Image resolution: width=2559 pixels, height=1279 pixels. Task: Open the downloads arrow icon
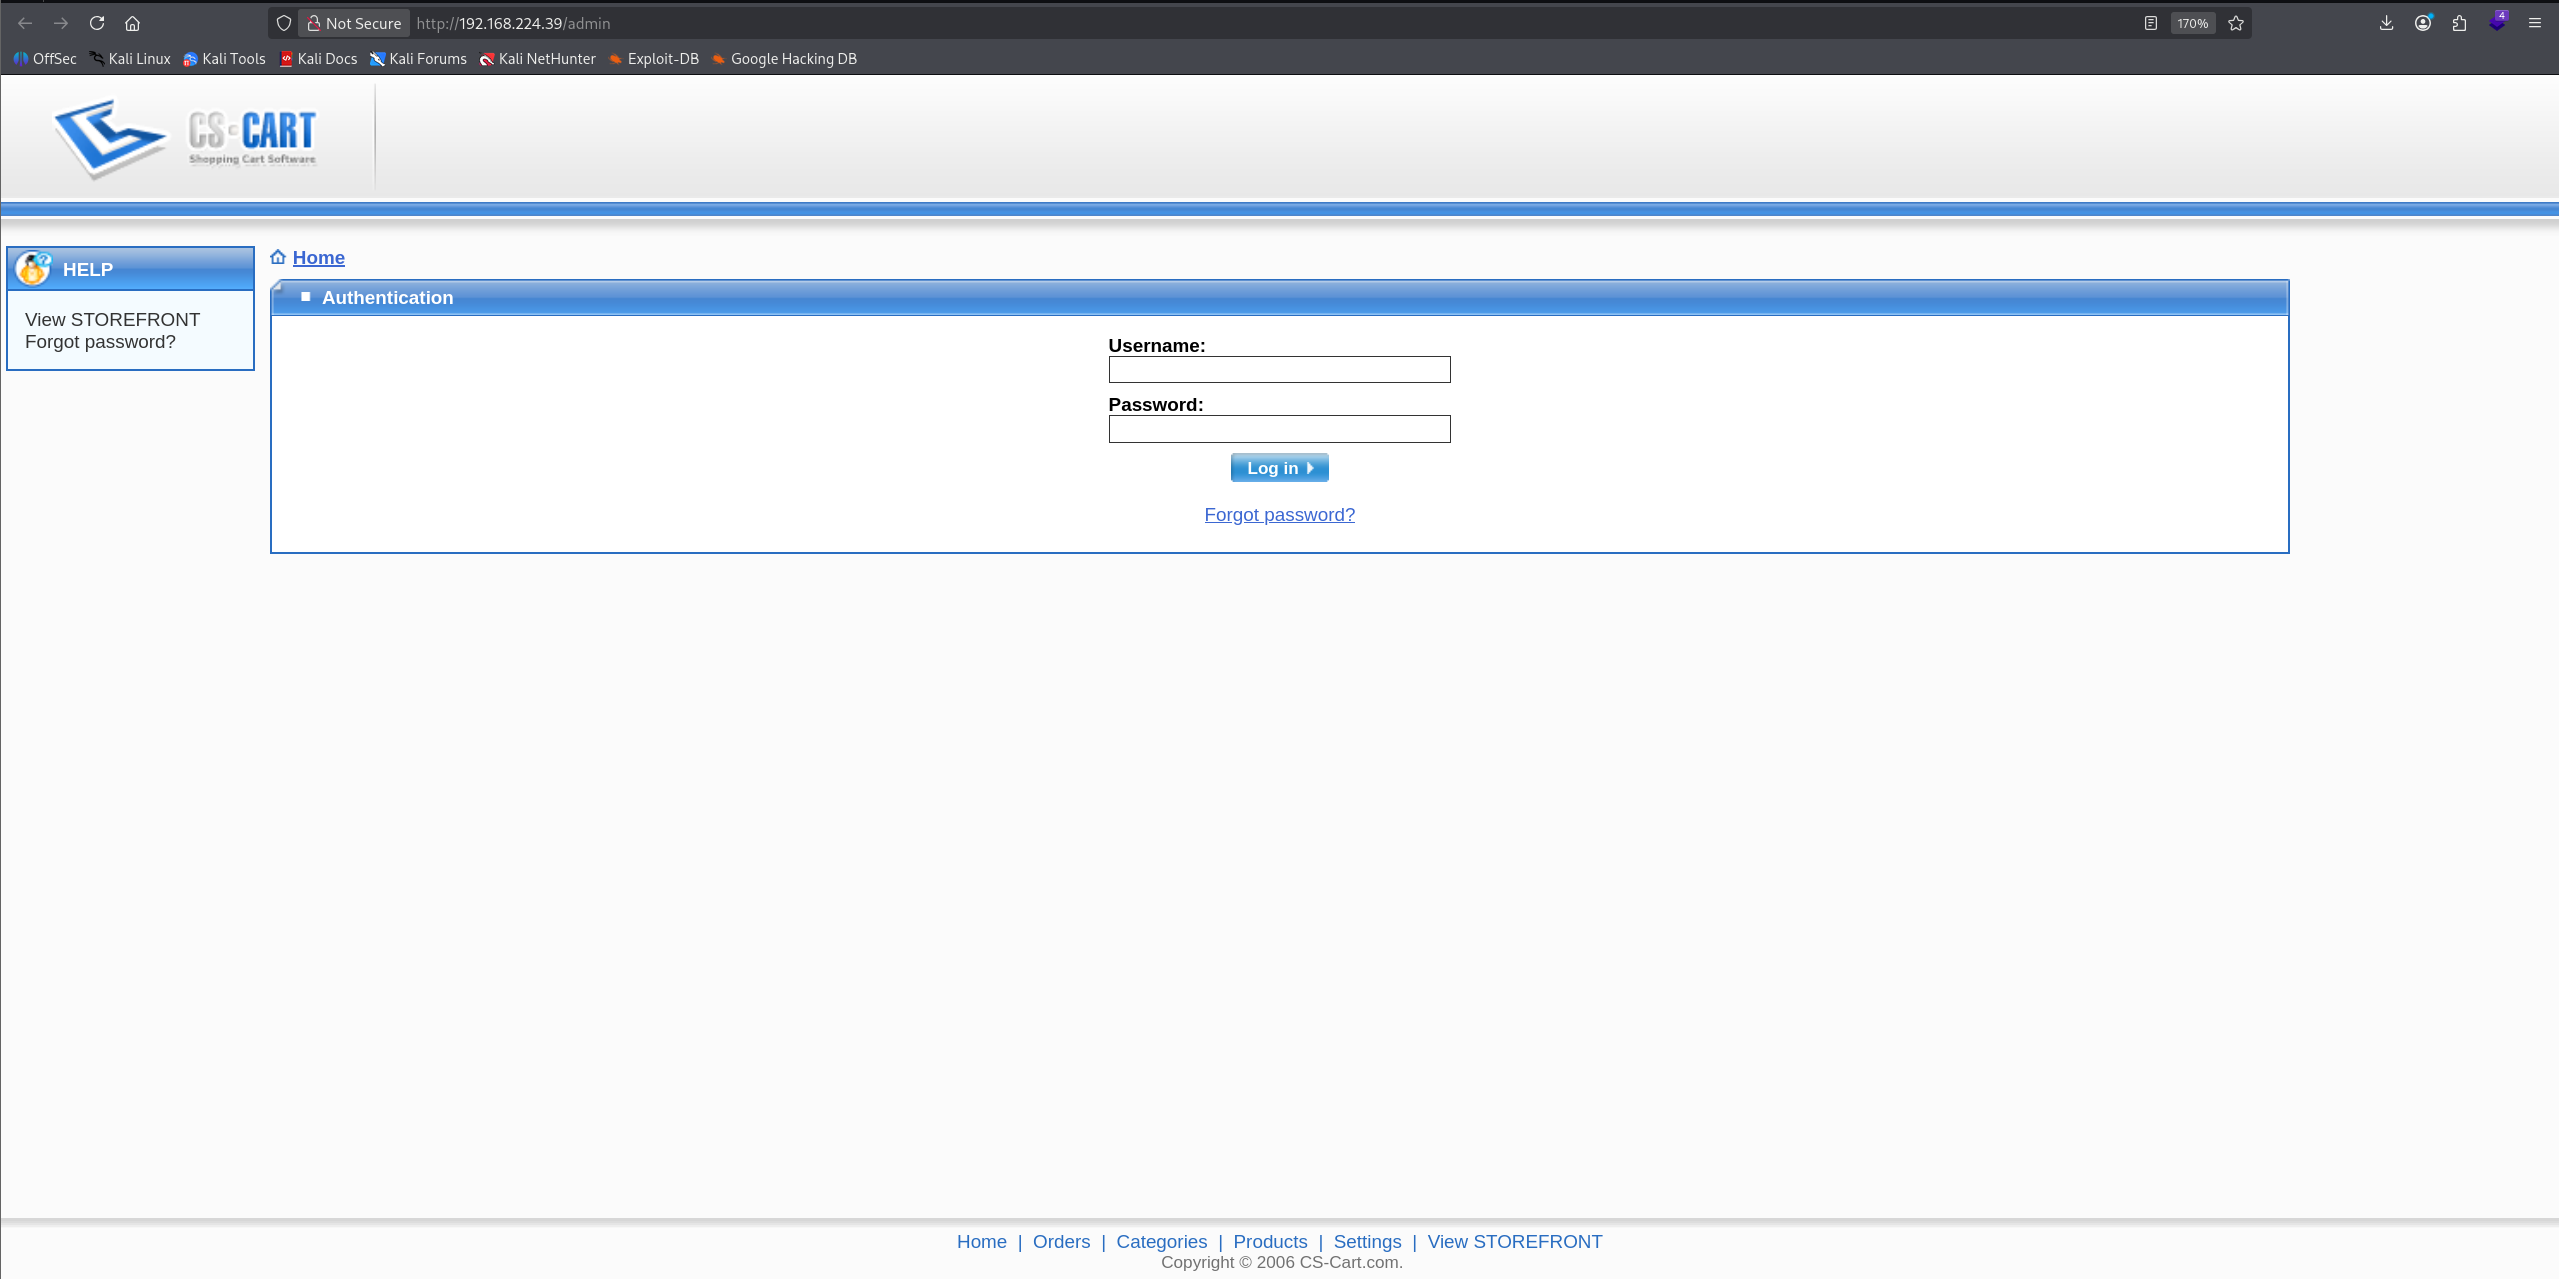pyautogui.click(x=2386, y=23)
